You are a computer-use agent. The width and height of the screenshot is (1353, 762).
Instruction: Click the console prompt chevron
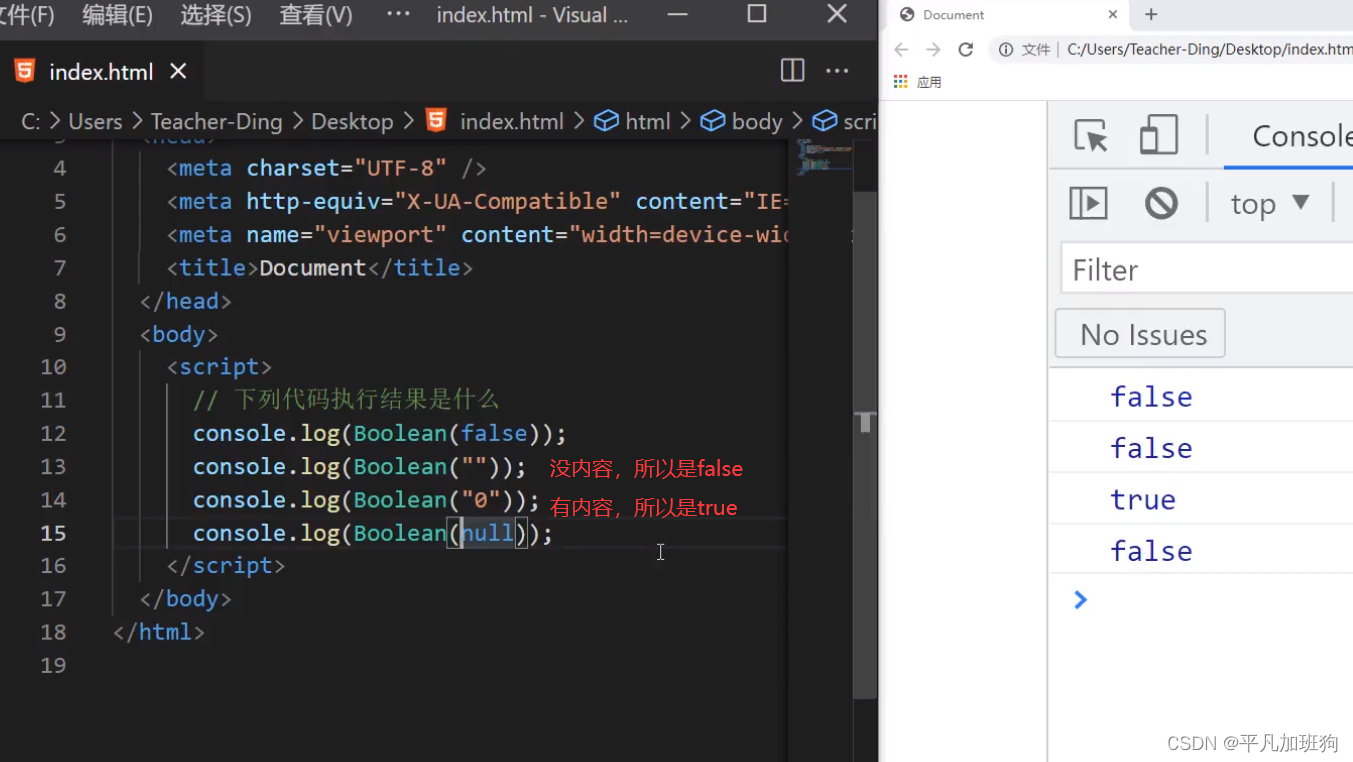(1080, 599)
